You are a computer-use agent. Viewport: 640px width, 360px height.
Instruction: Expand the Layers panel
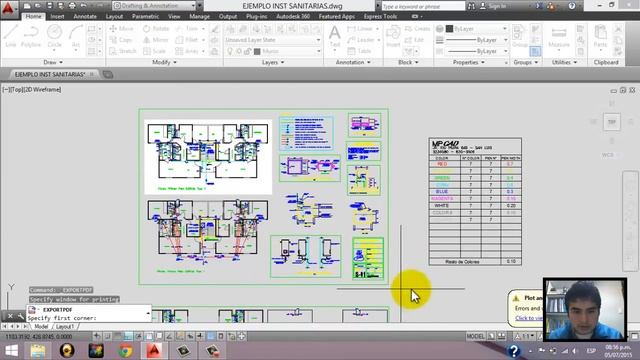coord(273,62)
